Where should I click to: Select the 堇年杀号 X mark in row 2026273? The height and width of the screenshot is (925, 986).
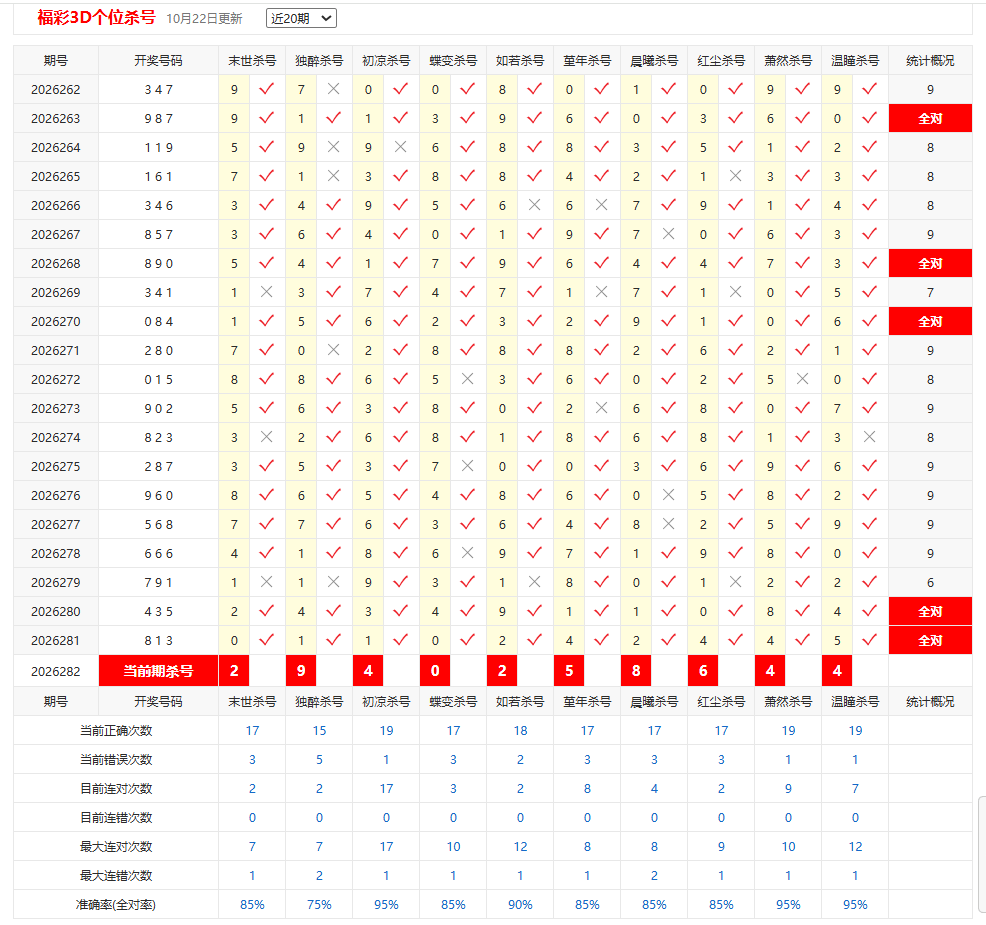tap(601, 407)
